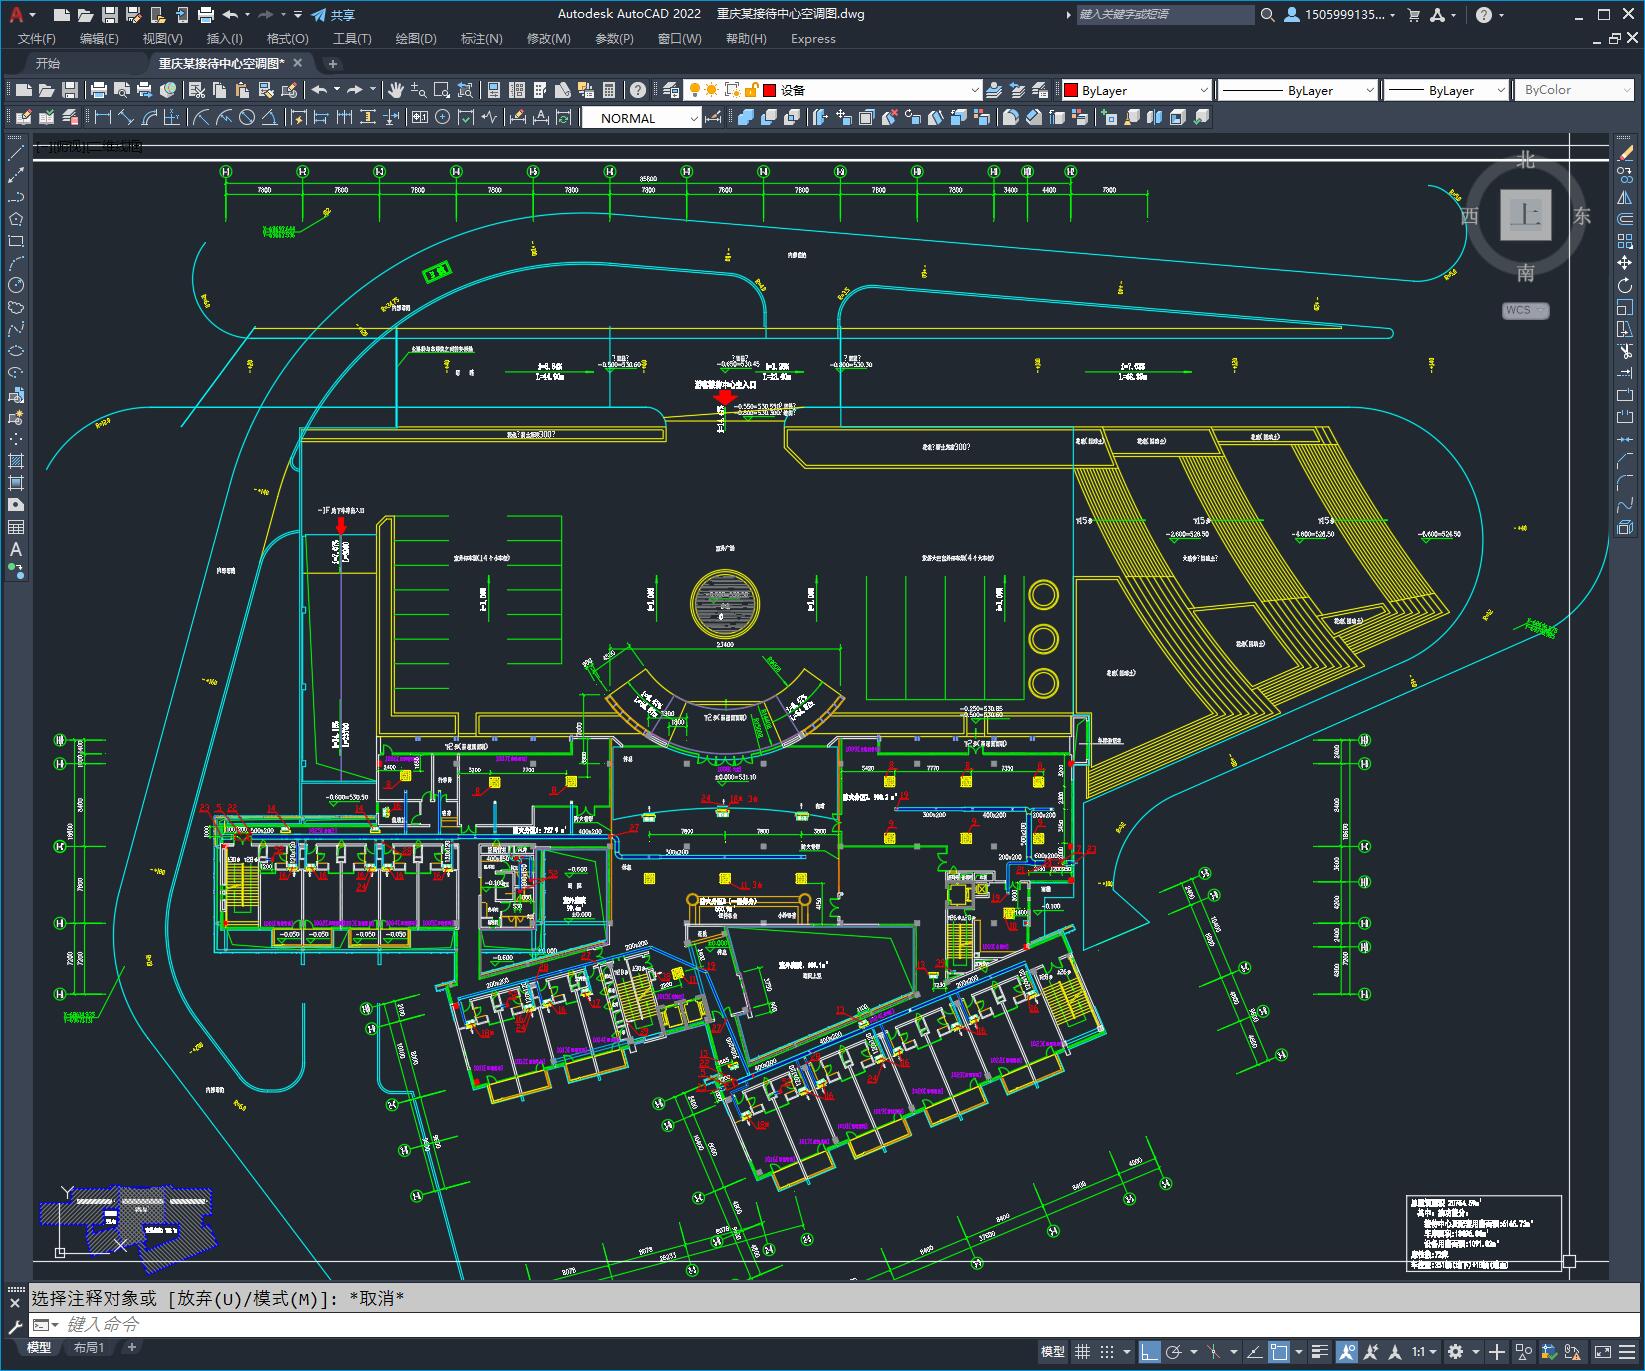The width and height of the screenshot is (1645, 1371).
Task: Select the Rectangle tool in Draw toolbar
Action: click(x=16, y=241)
